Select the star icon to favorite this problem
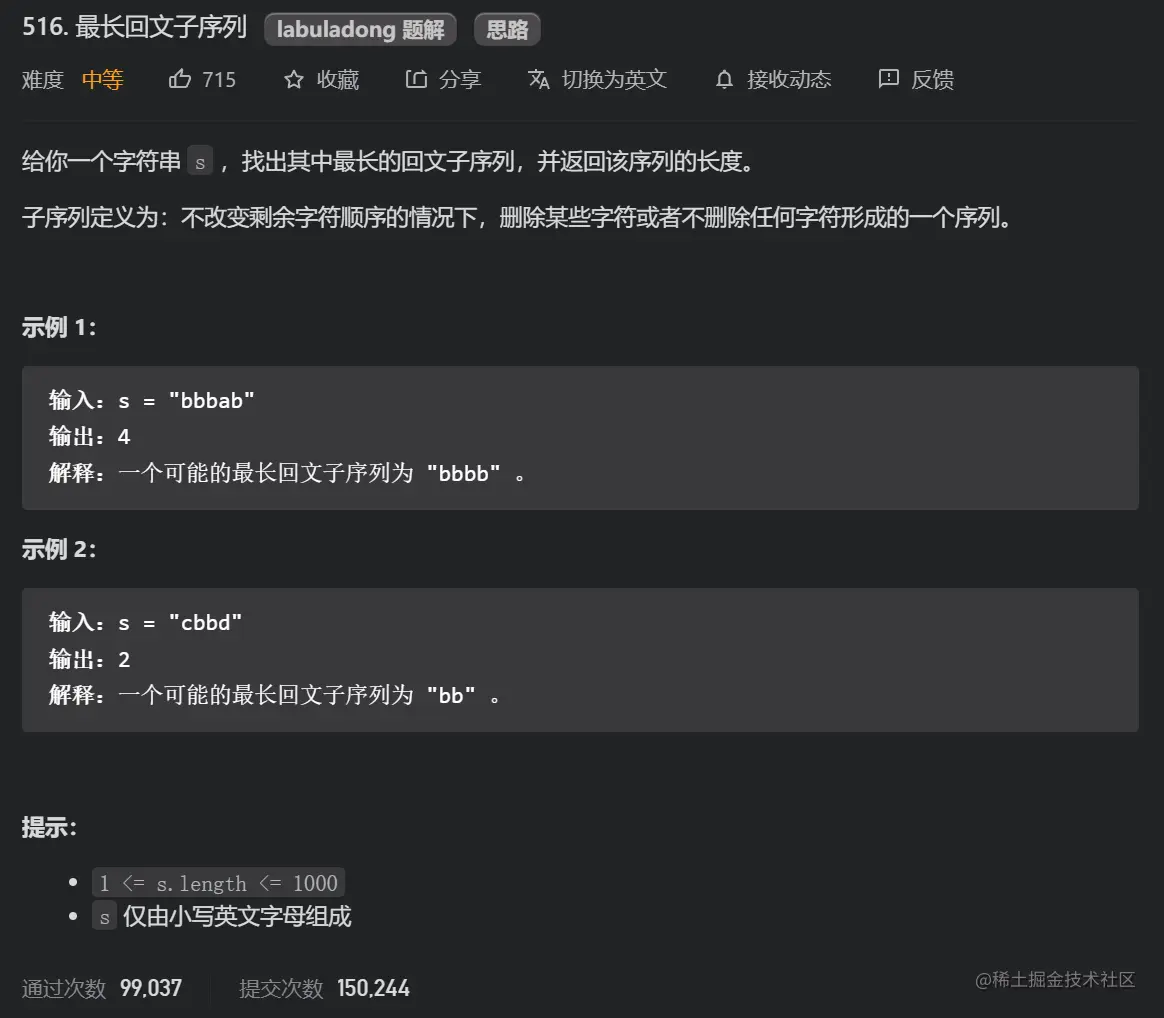This screenshot has width=1164, height=1018. [x=292, y=79]
